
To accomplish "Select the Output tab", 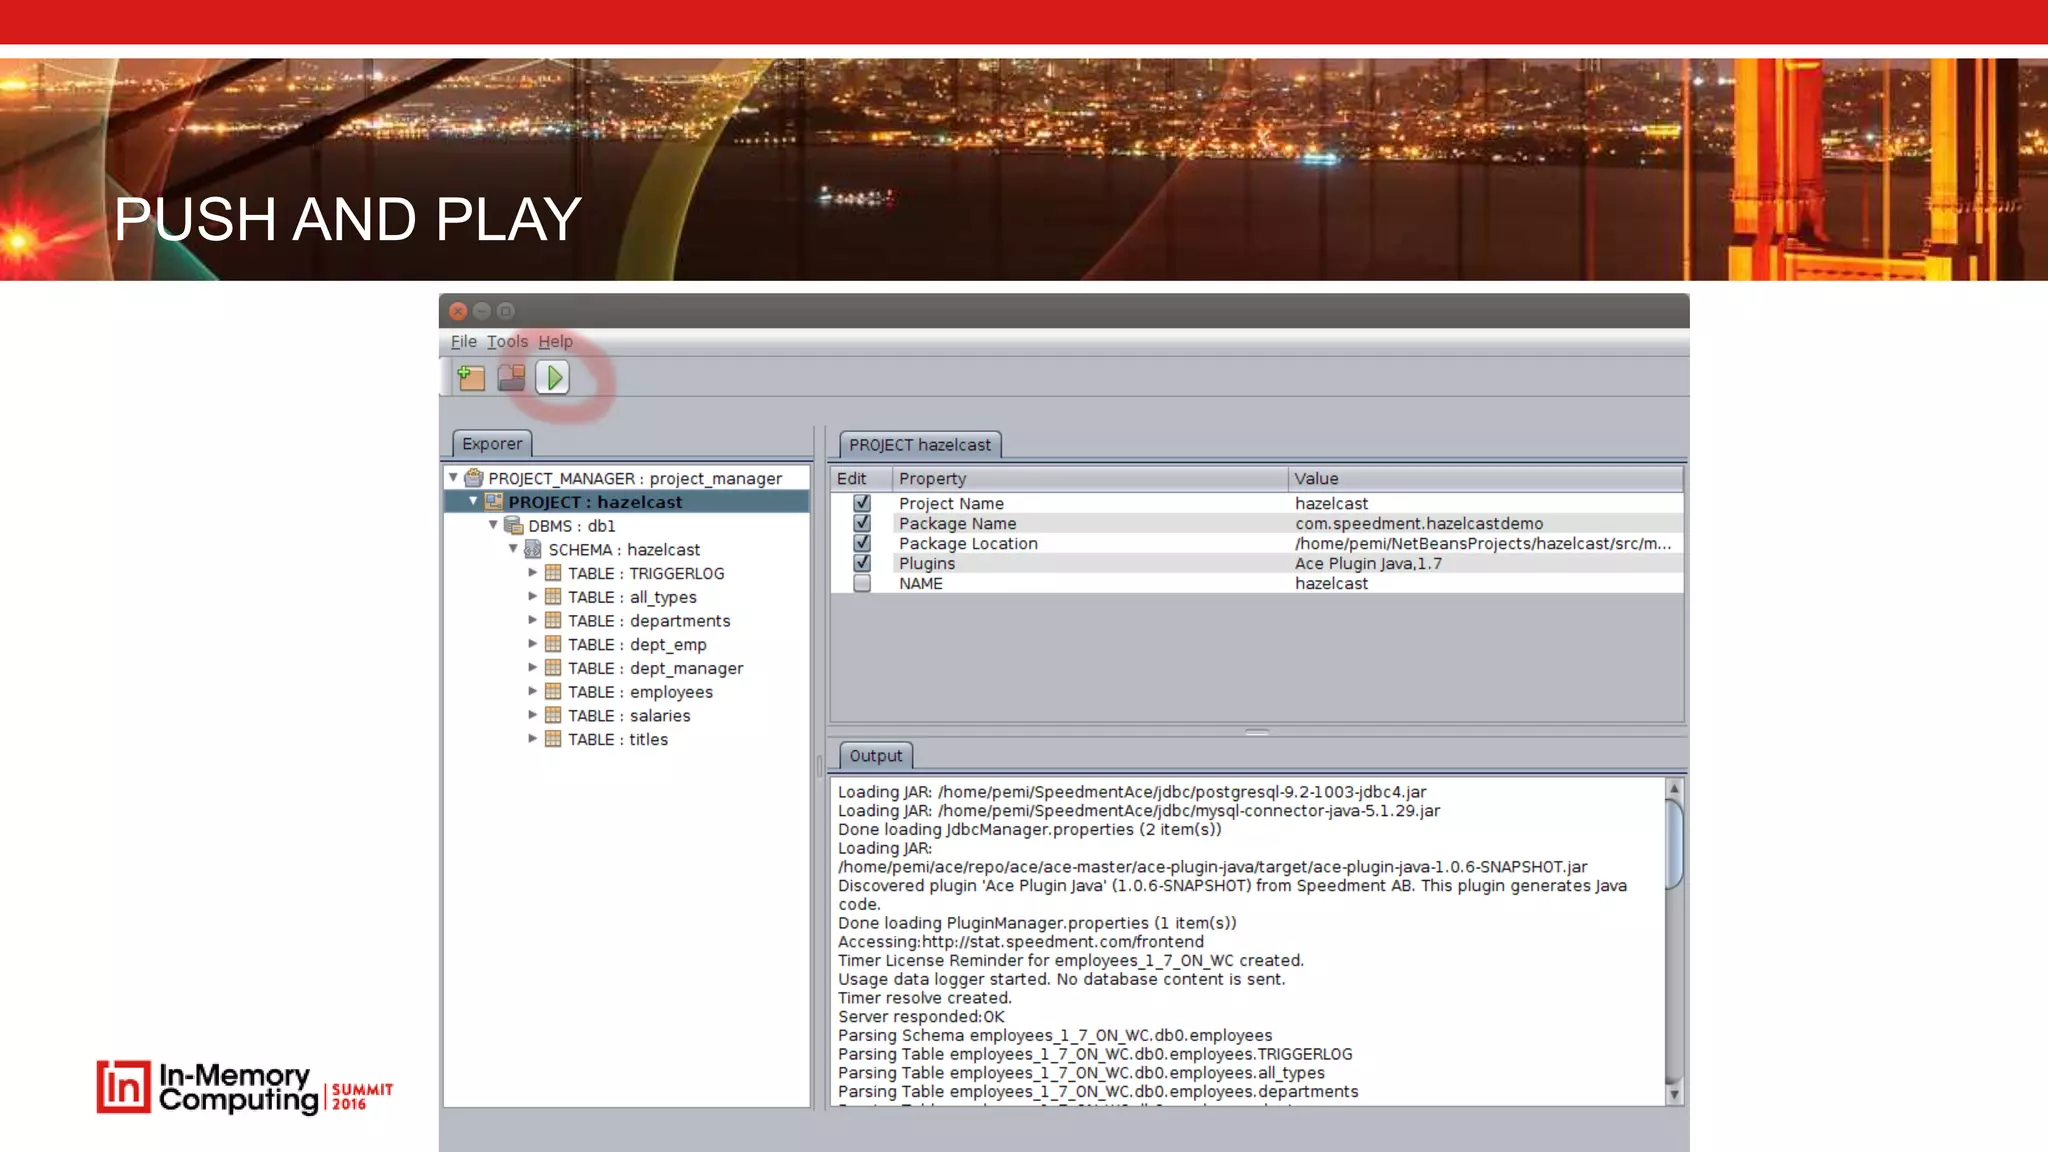I will [x=875, y=756].
